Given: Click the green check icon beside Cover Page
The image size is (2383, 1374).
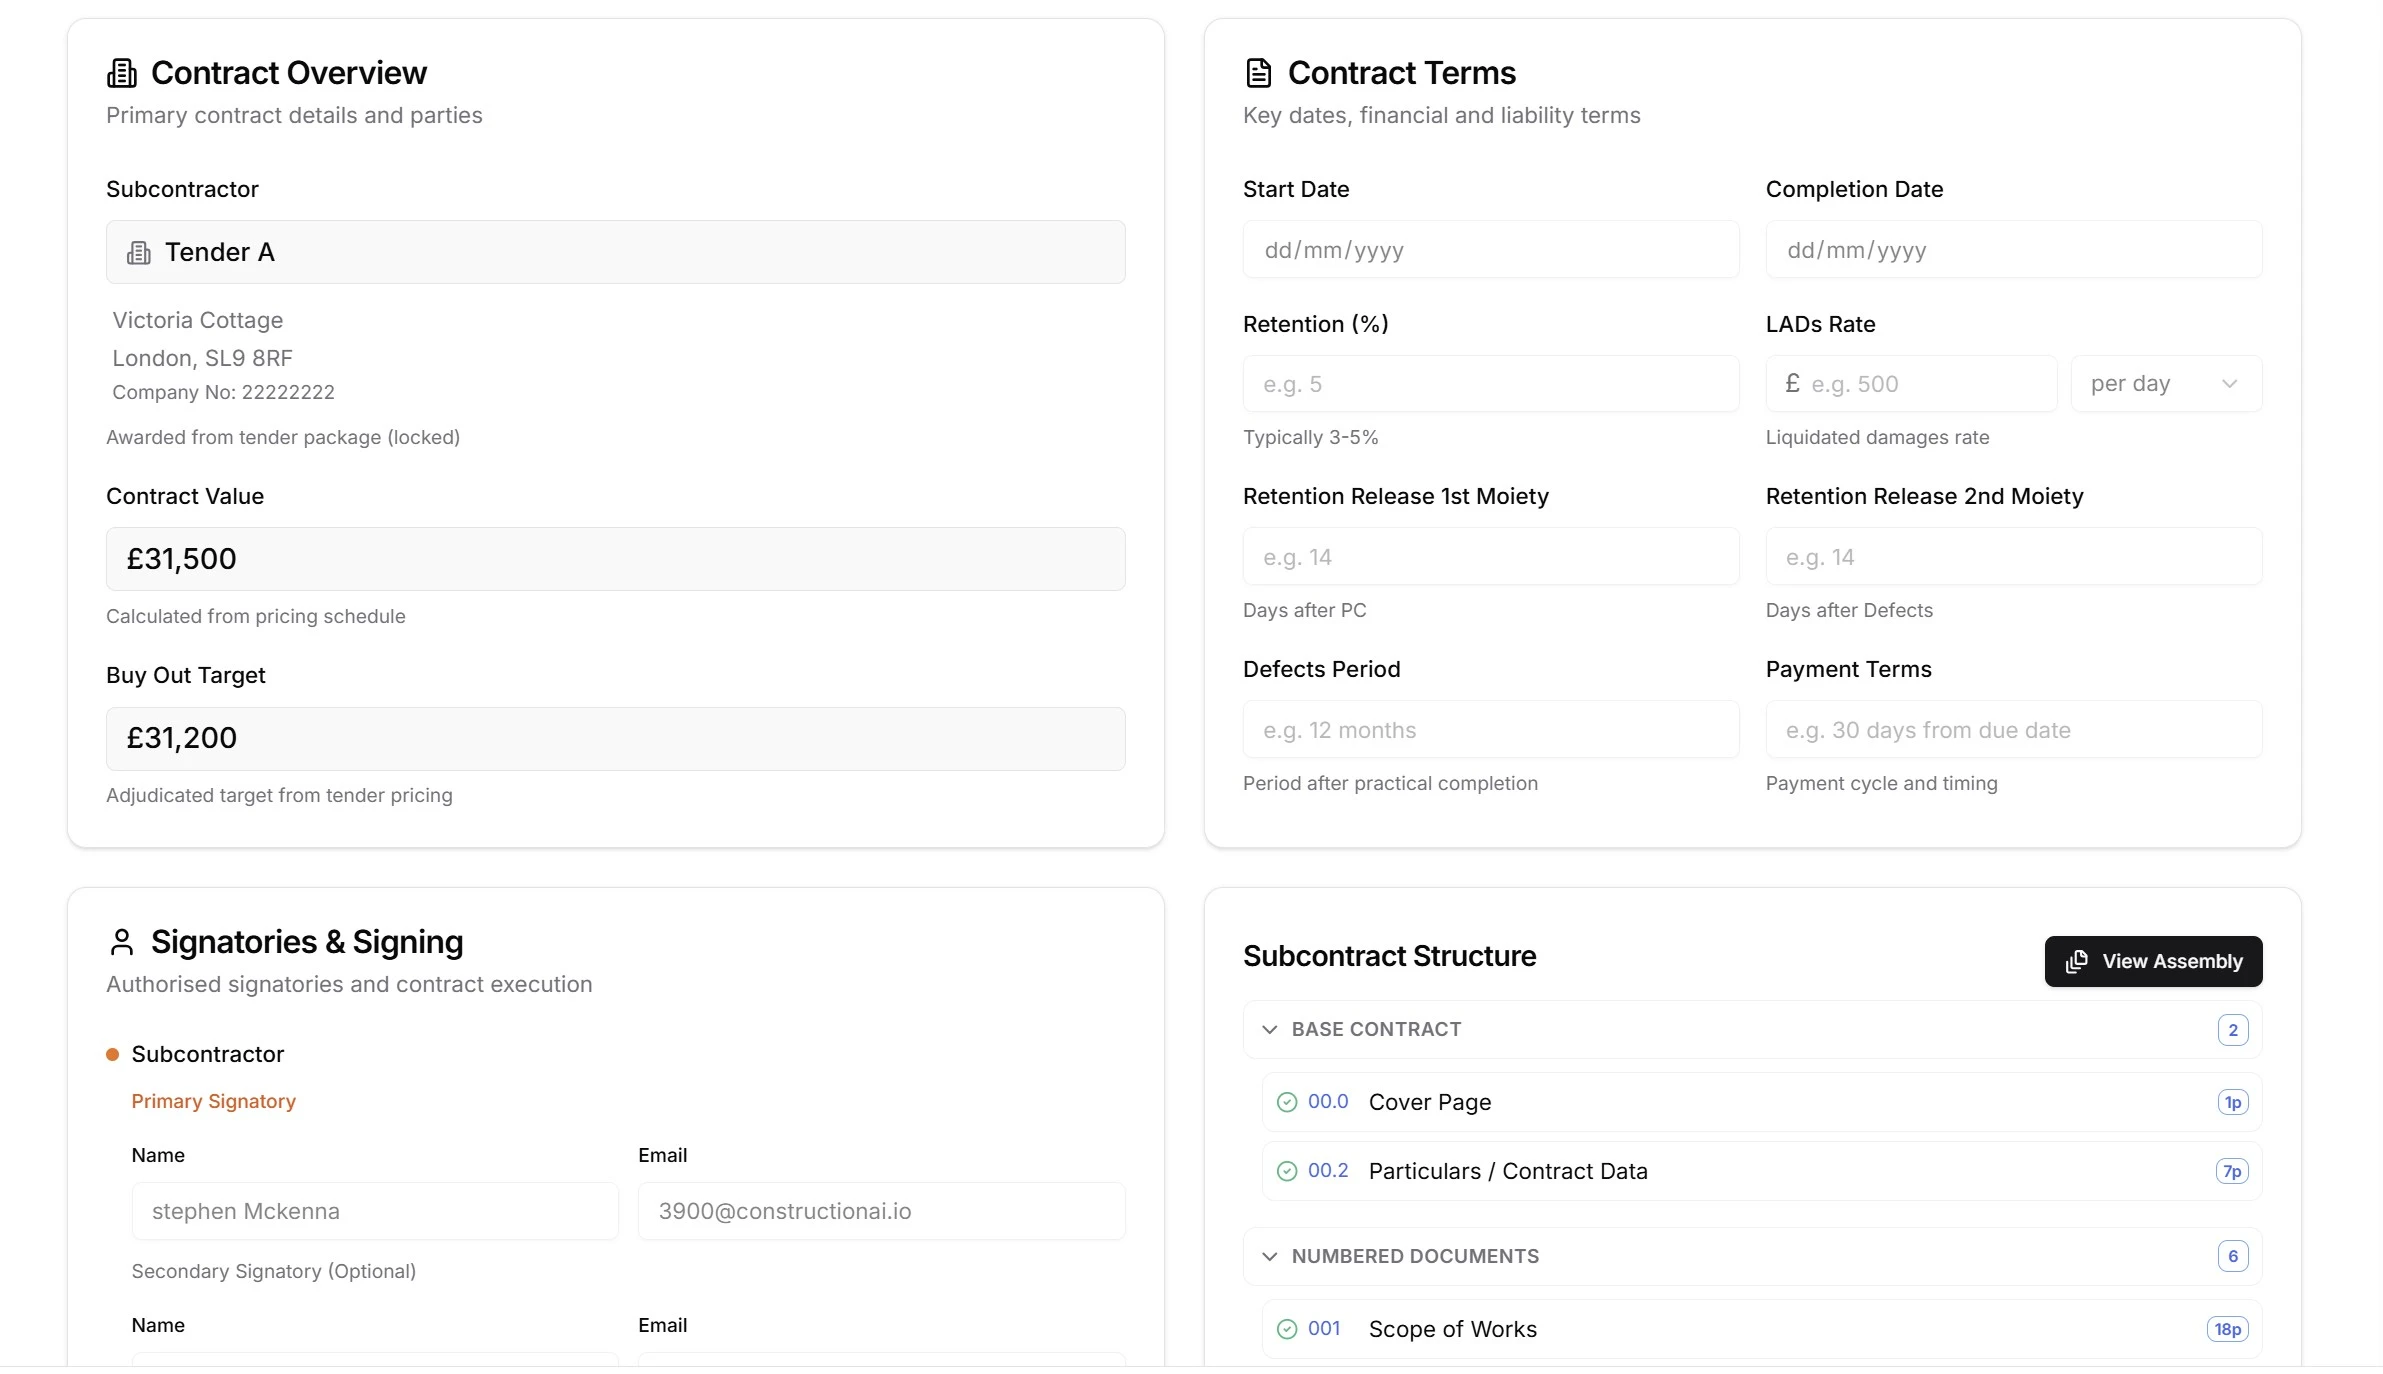Looking at the screenshot, I should (1287, 1102).
